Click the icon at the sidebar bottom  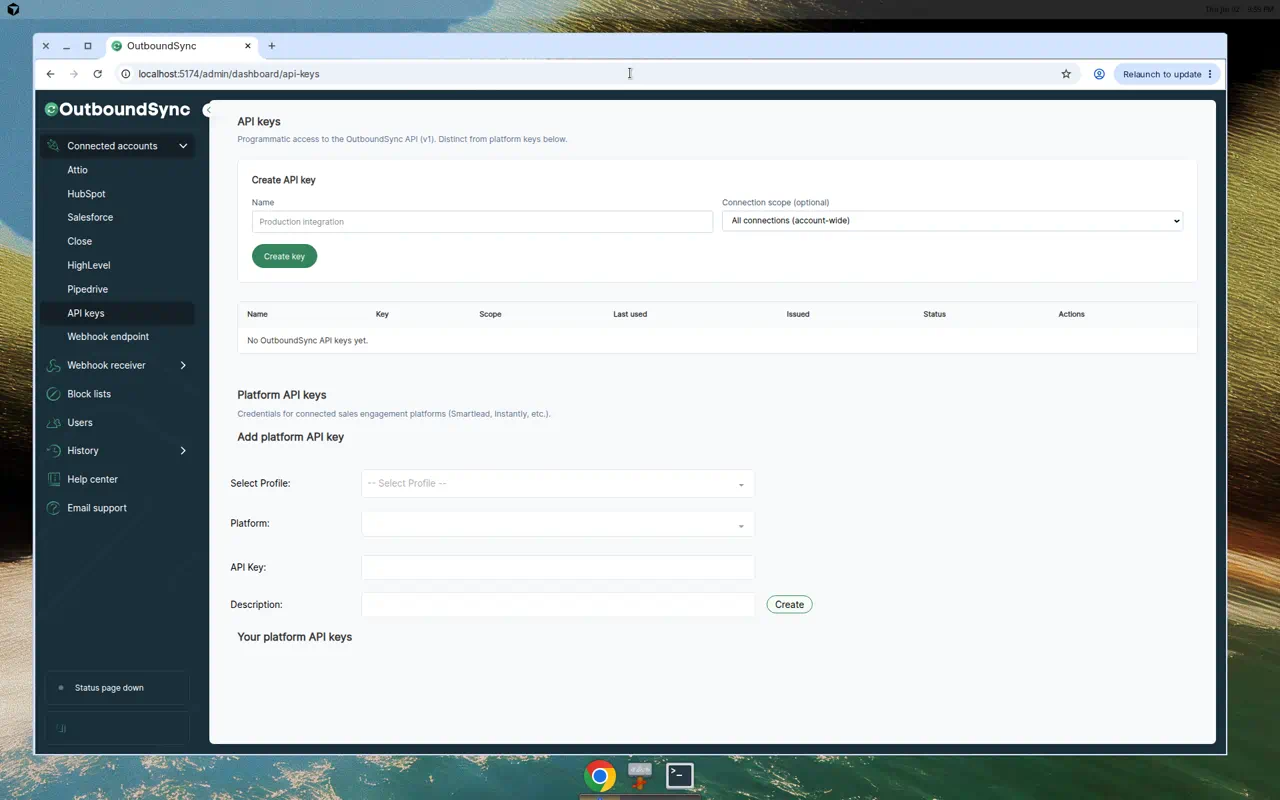point(61,728)
